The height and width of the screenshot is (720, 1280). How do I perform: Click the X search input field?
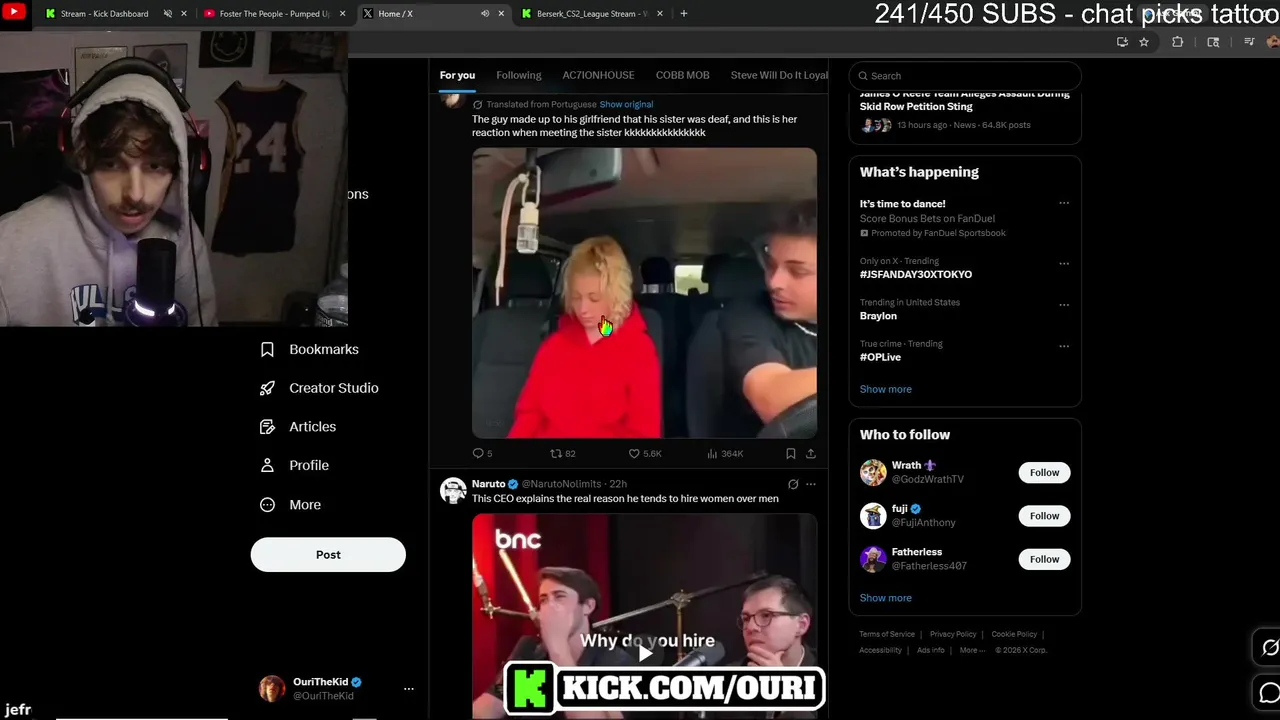(x=965, y=76)
